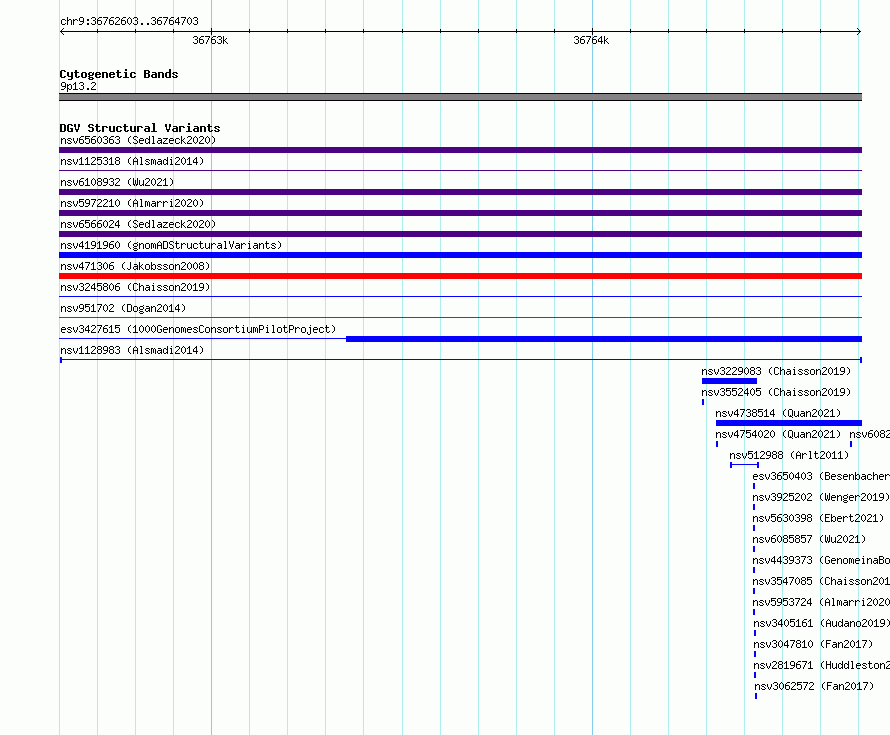Click the 9p13.2 band label

coord(78,86)
